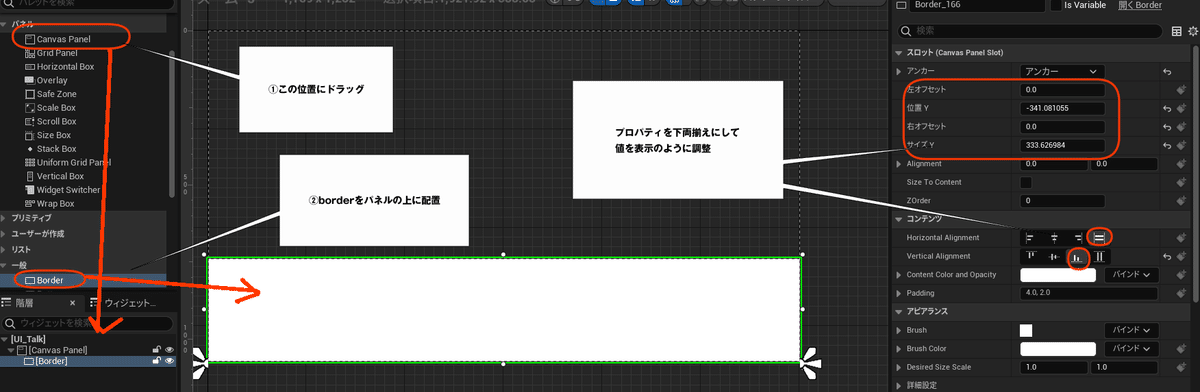Reset サイズ Y to default value
The image size is (1200, 392).
pos(1166,145)
